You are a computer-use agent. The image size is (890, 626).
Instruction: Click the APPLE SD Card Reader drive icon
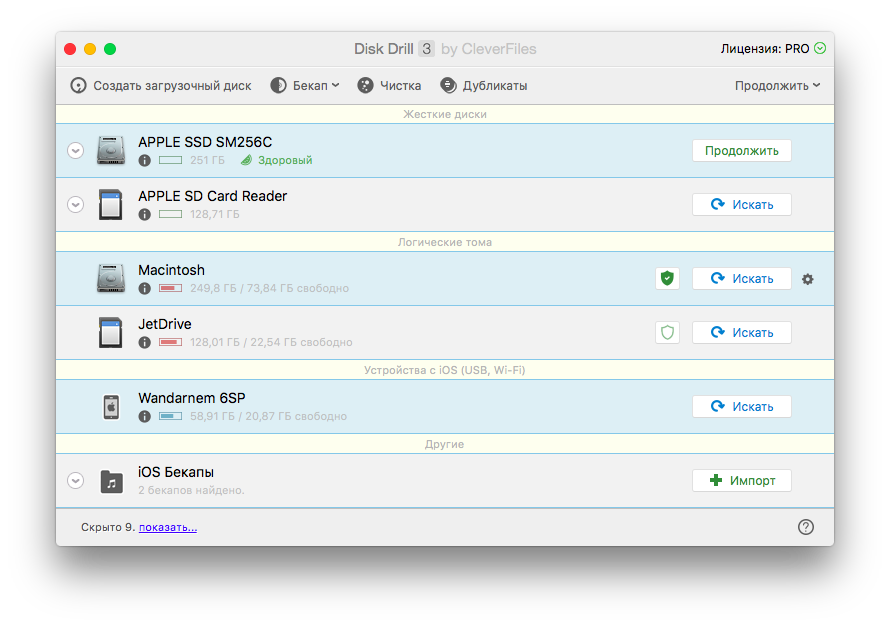111,205
